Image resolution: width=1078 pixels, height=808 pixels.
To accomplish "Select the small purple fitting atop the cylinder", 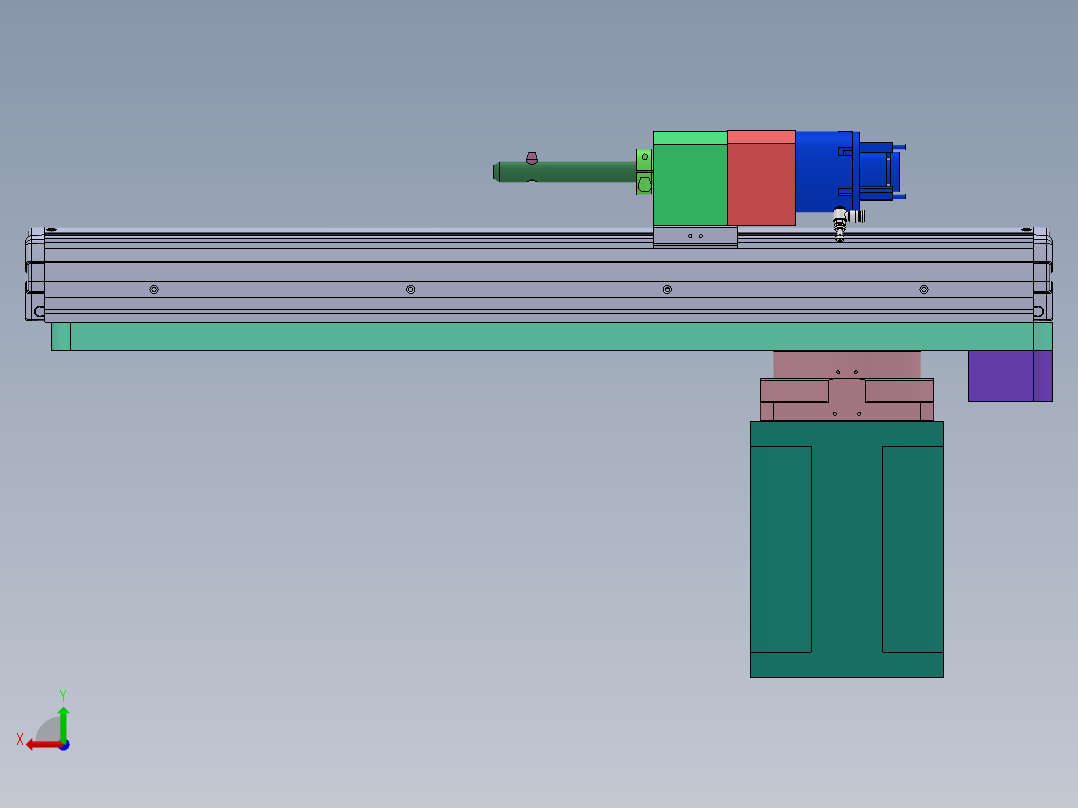I will [x=531, y=158].
